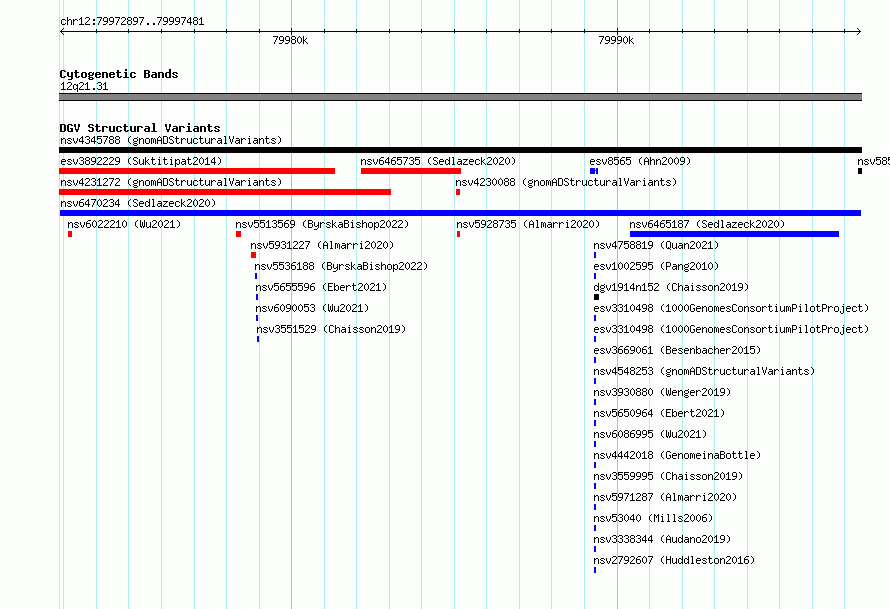Image resolution: width=890 pixels, height=609 pixels.
Task: Click the small blue mark under esv8565
Action: [x=594, y=171]
